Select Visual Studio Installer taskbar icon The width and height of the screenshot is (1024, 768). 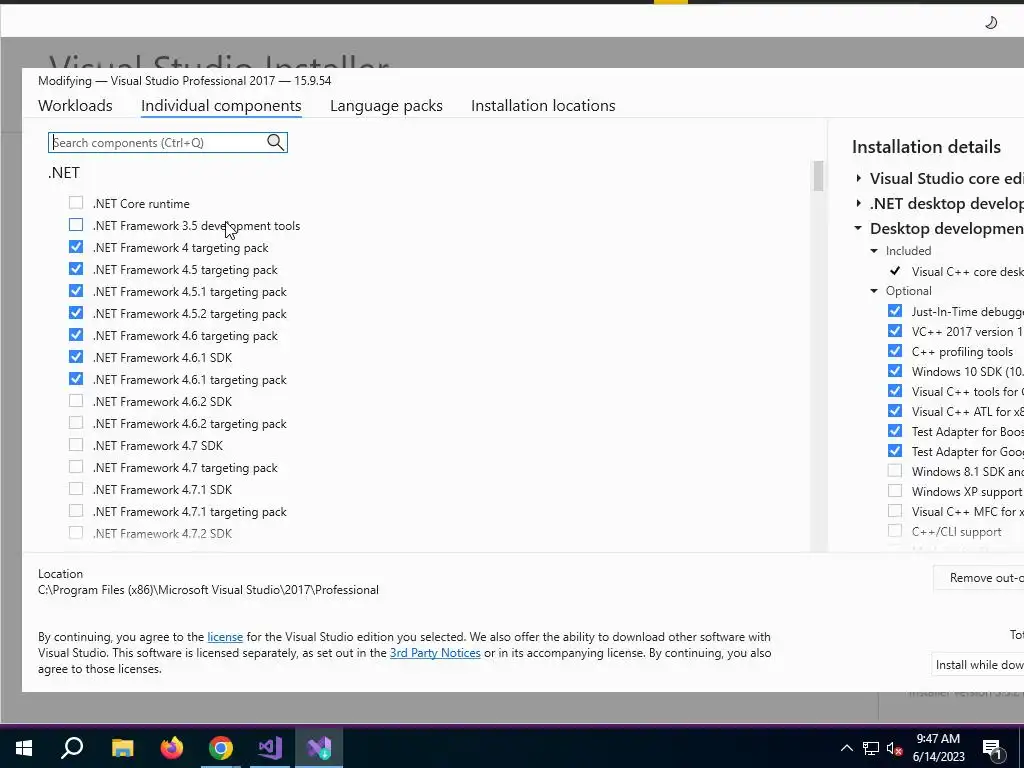[x=319, y=747]
